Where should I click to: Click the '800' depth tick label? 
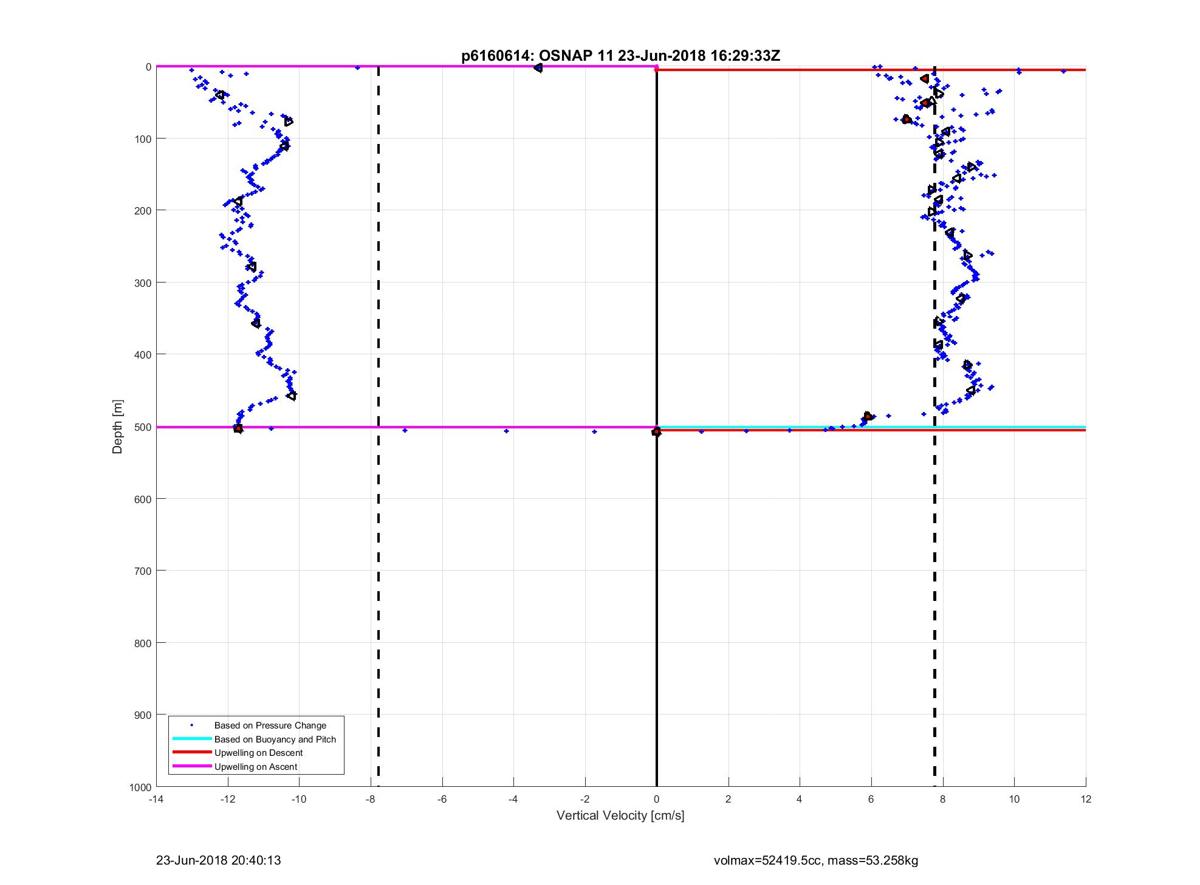click(142, 643)
